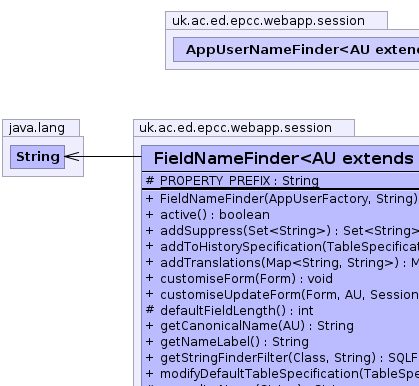Select the modifyDefaultTableSpecification method row
Image resolution: width=419 pixels, height=386 pixels.
(x=282, y=374)
